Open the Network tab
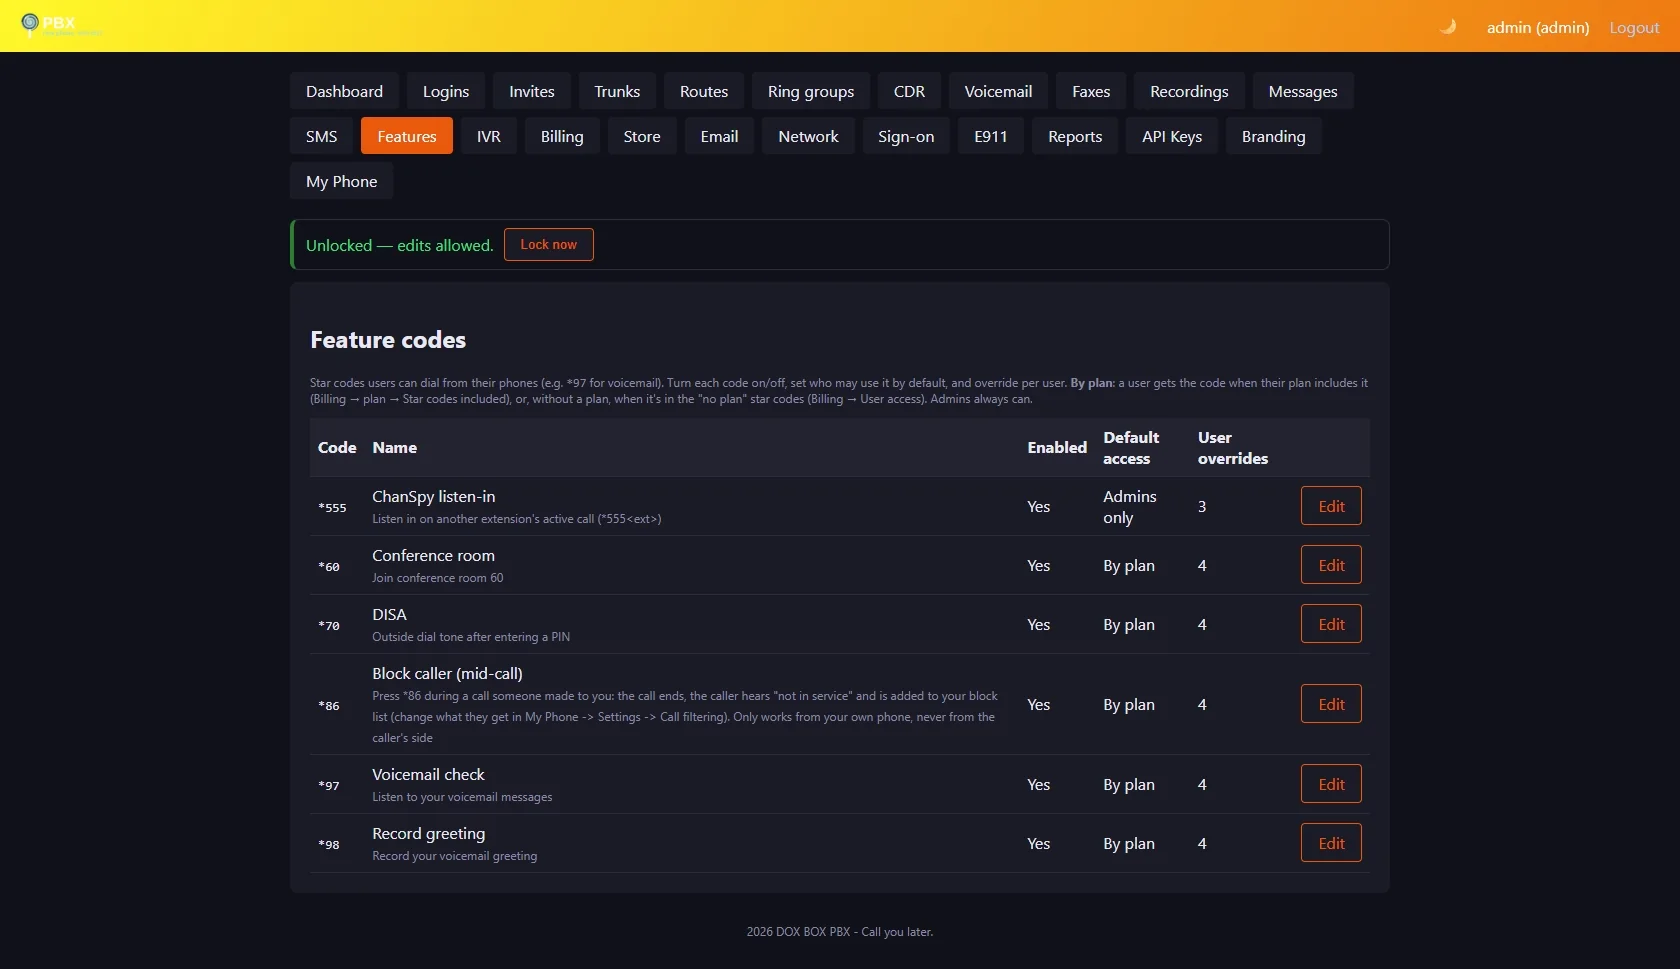The image size is (1680, 969). 809,136
